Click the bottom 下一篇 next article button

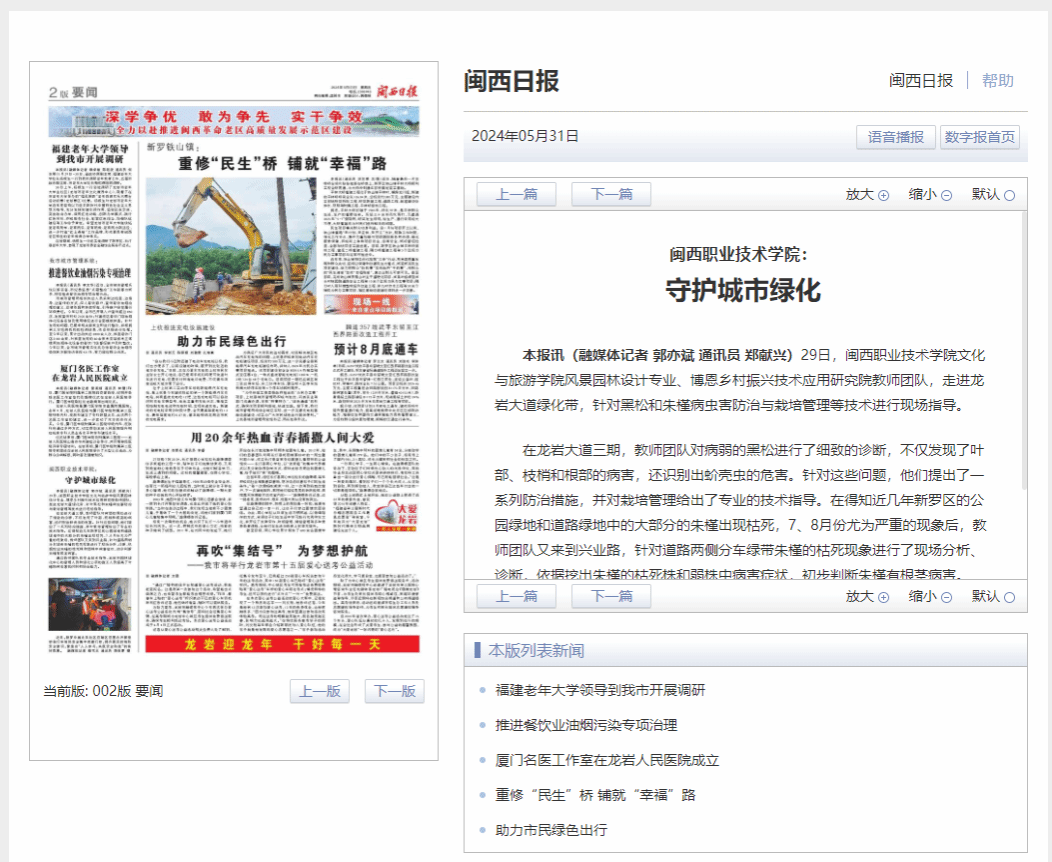click(x=611, y=596)
